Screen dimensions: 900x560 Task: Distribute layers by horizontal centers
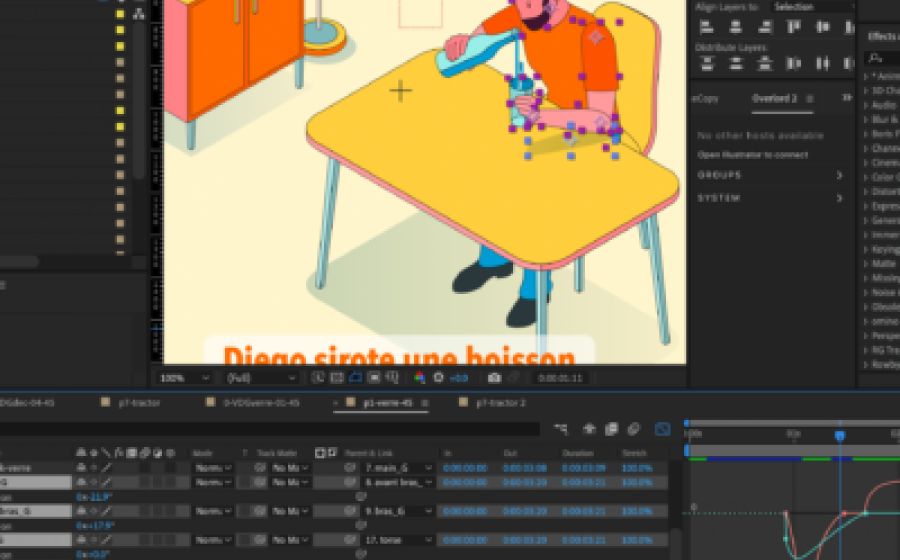click(x=823, y=64)
